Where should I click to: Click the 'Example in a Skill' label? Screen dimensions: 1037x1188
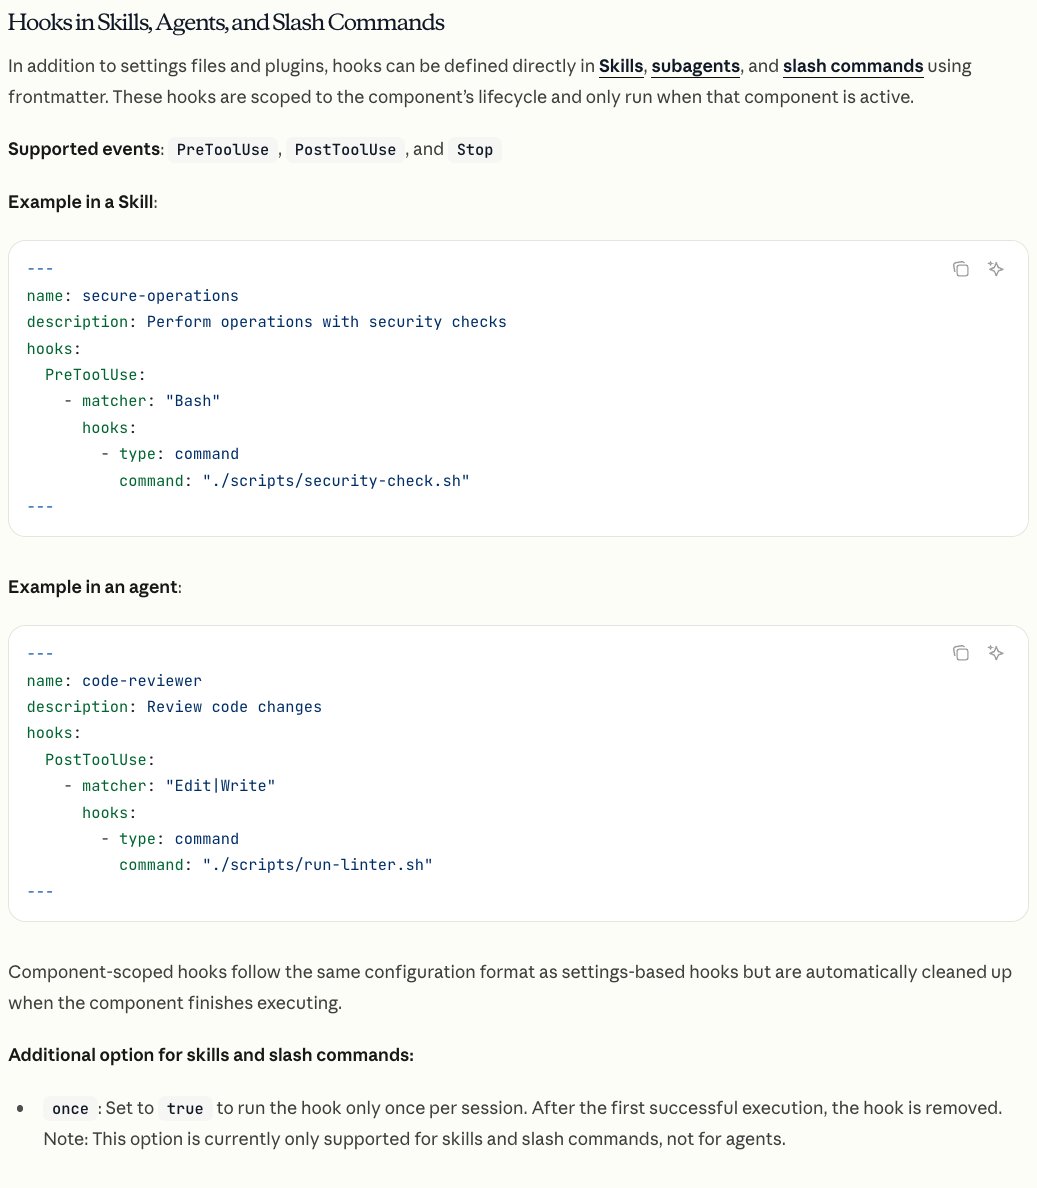(83, 202)
